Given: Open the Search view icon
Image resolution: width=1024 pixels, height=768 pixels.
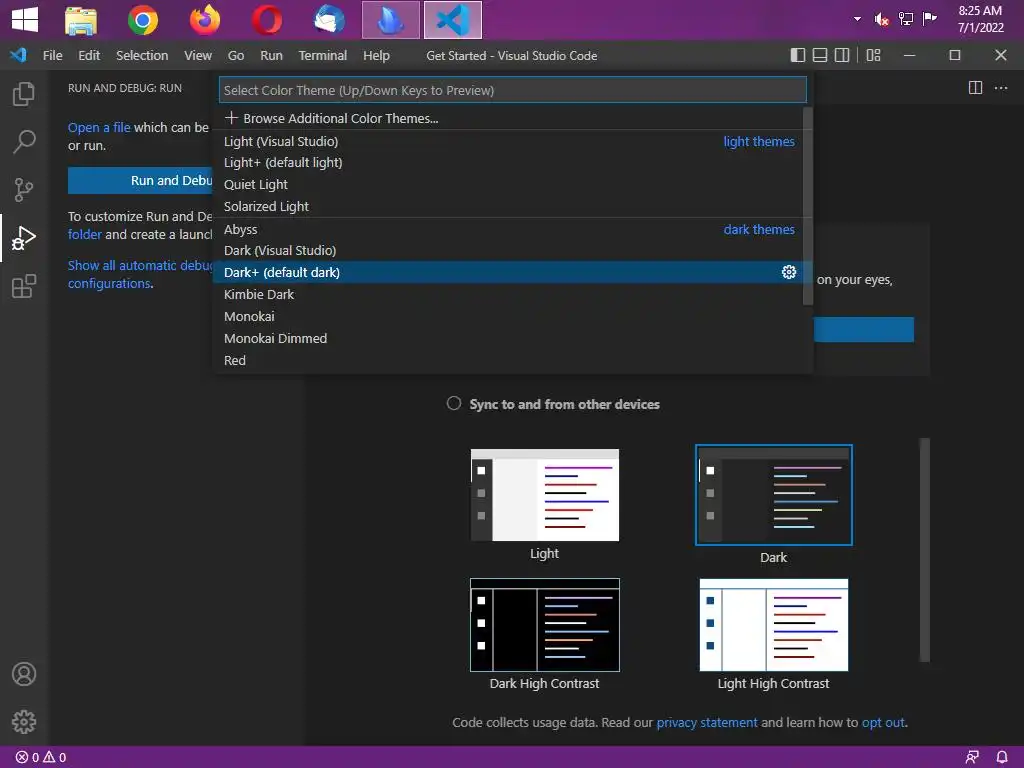Looking at the screenshot, I should pyautogui.click(x=24, y=141).
